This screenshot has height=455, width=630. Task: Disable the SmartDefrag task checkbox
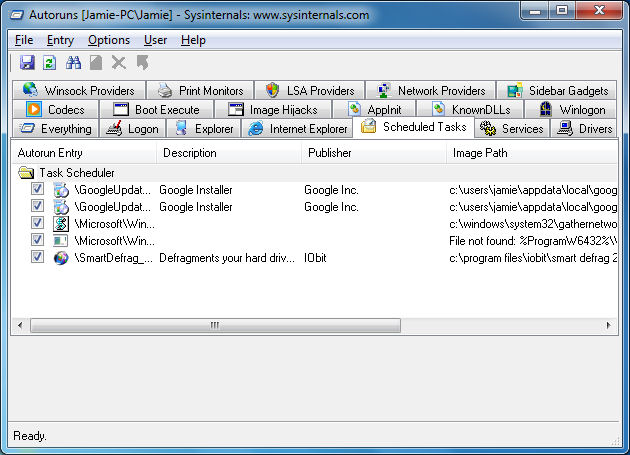click(x=37, y=257)
